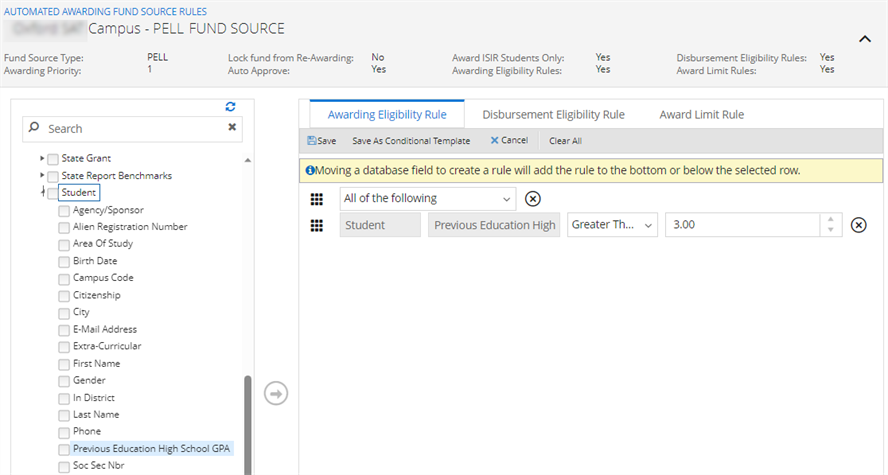
Task: Refresh the field tree list
Action: click(230, 106)
